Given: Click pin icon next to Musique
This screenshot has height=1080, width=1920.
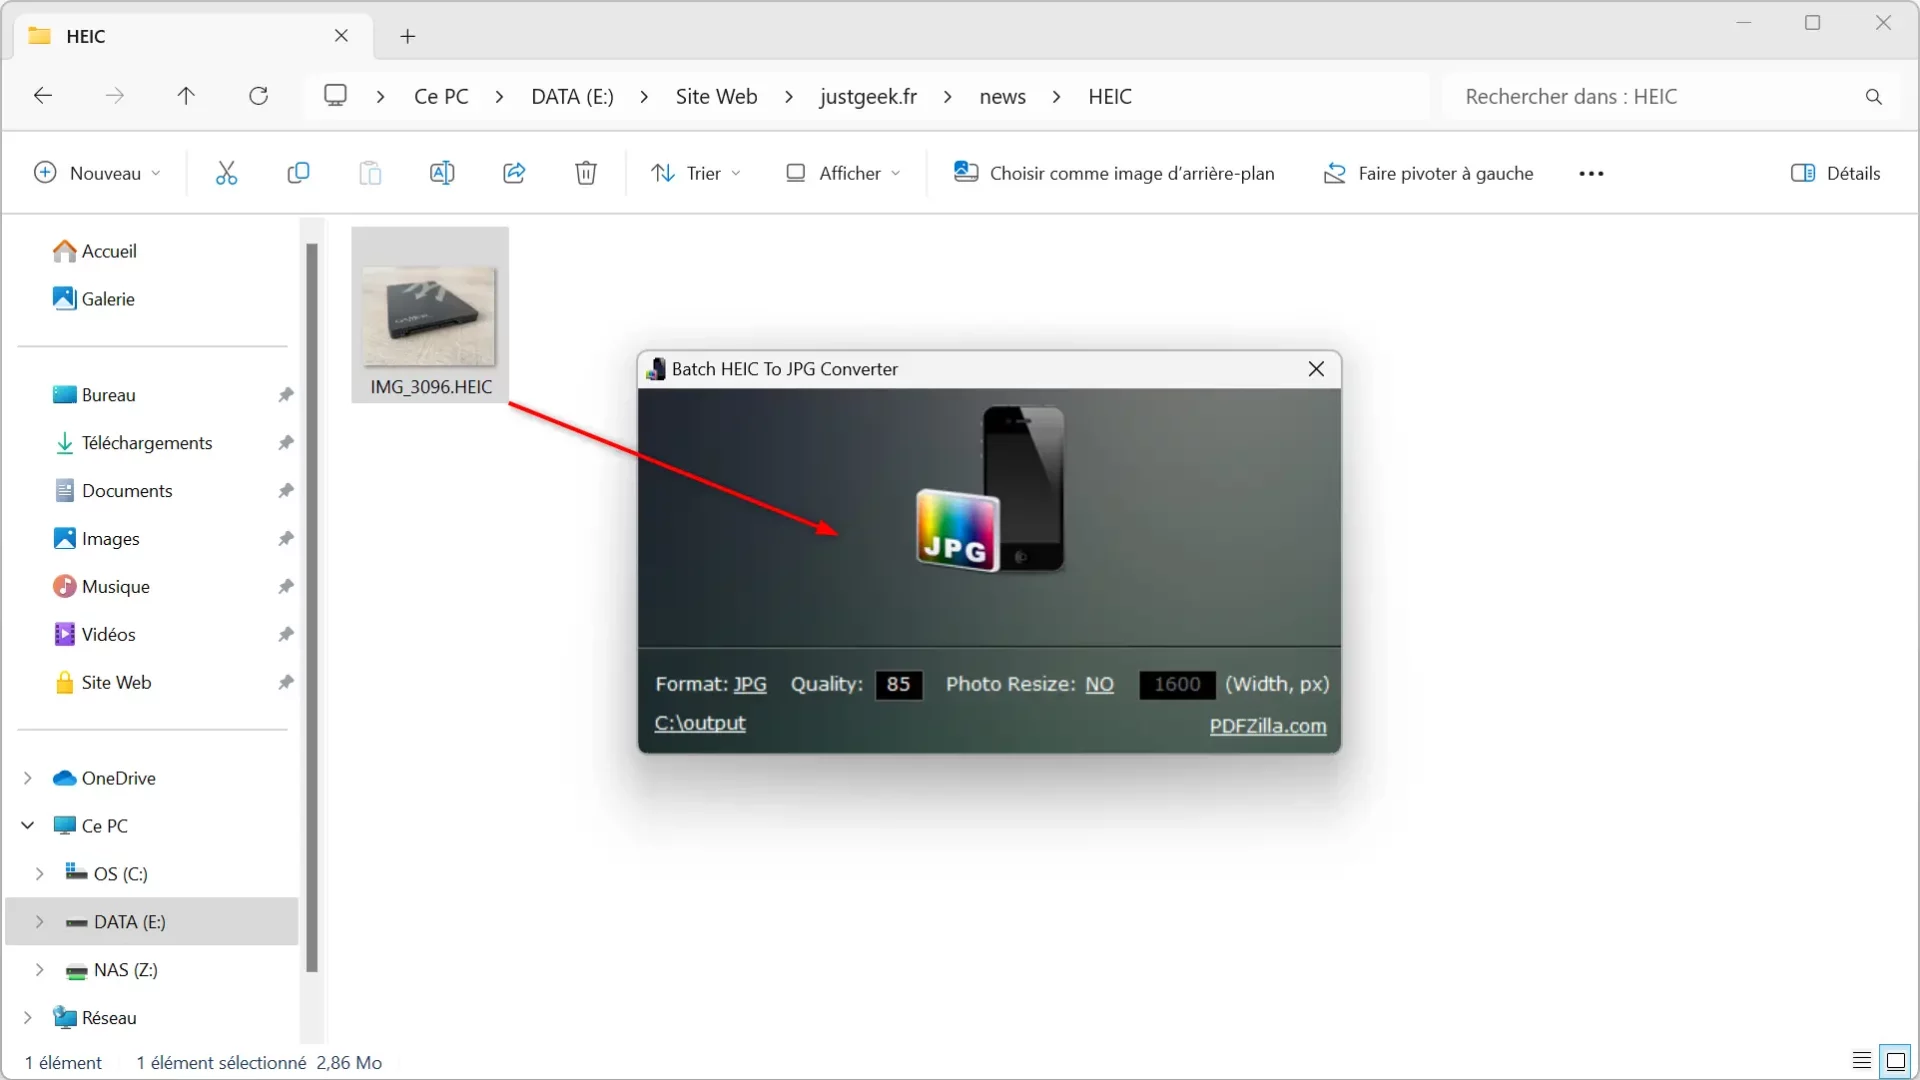Looking at the screenshot, I should point(286,587).
